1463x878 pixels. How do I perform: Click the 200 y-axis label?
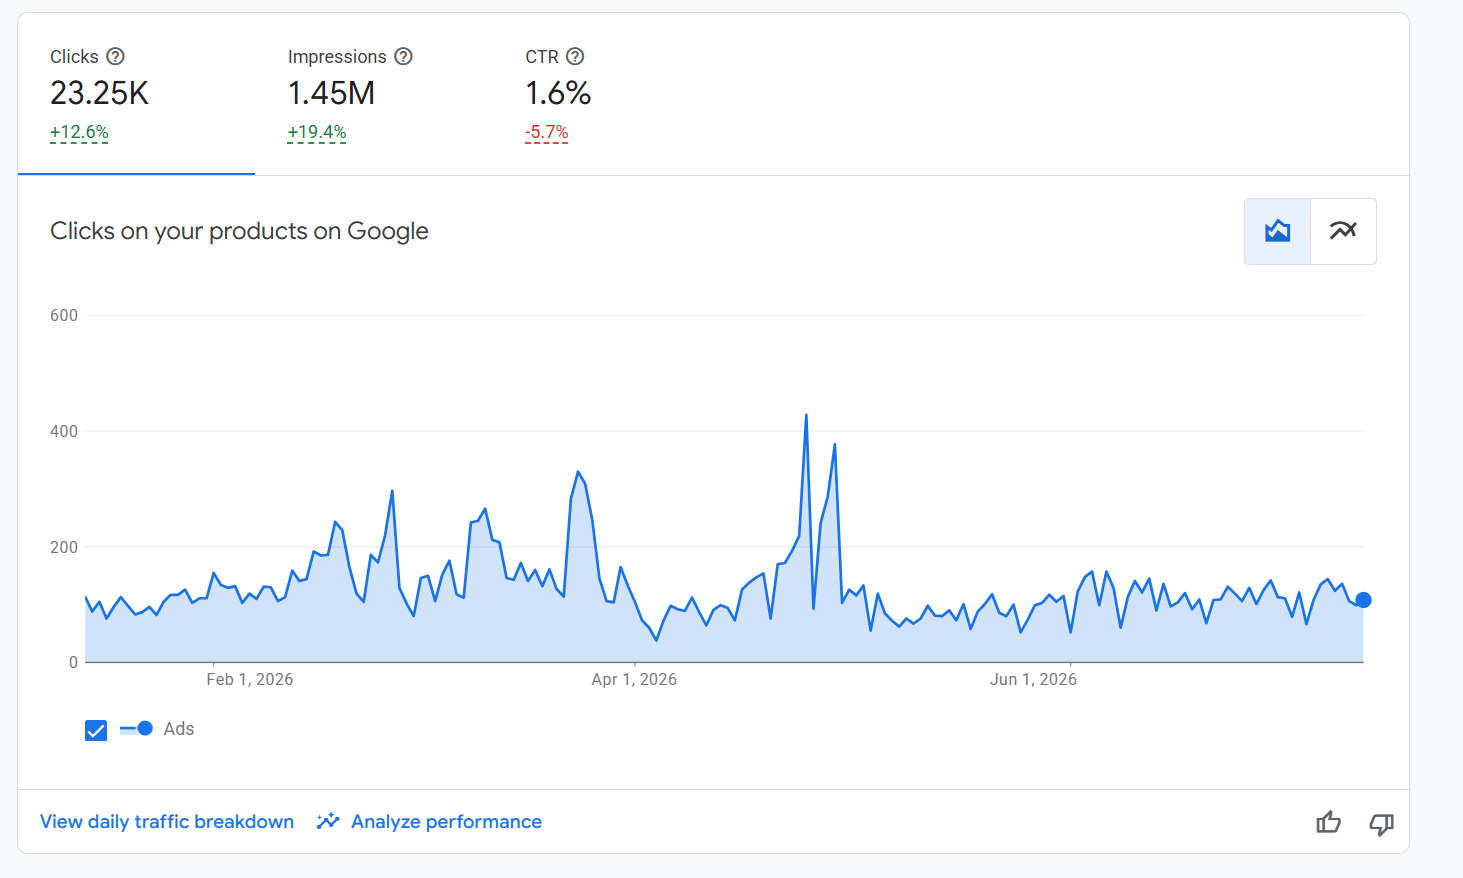(64, 547)
